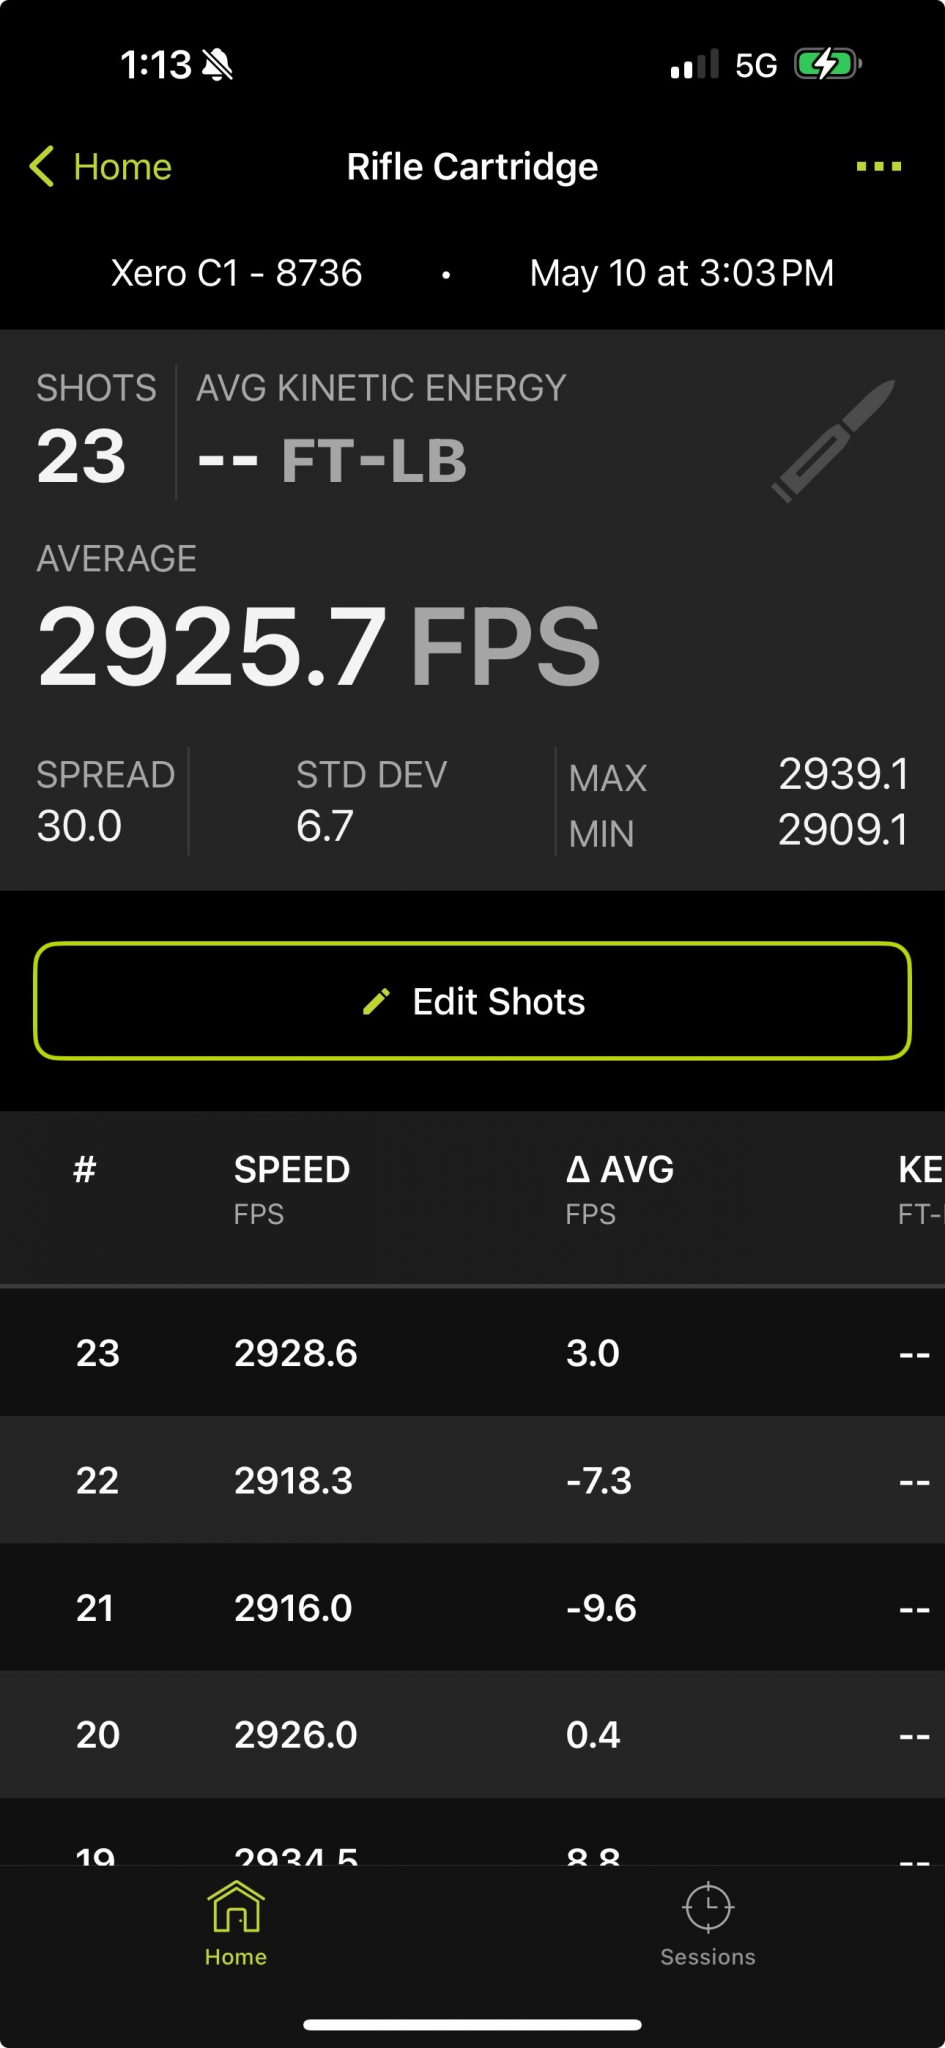Screen dimensions: 945x2048
Task: Tap the Δ AVG column header
Action: point(620,1170)
